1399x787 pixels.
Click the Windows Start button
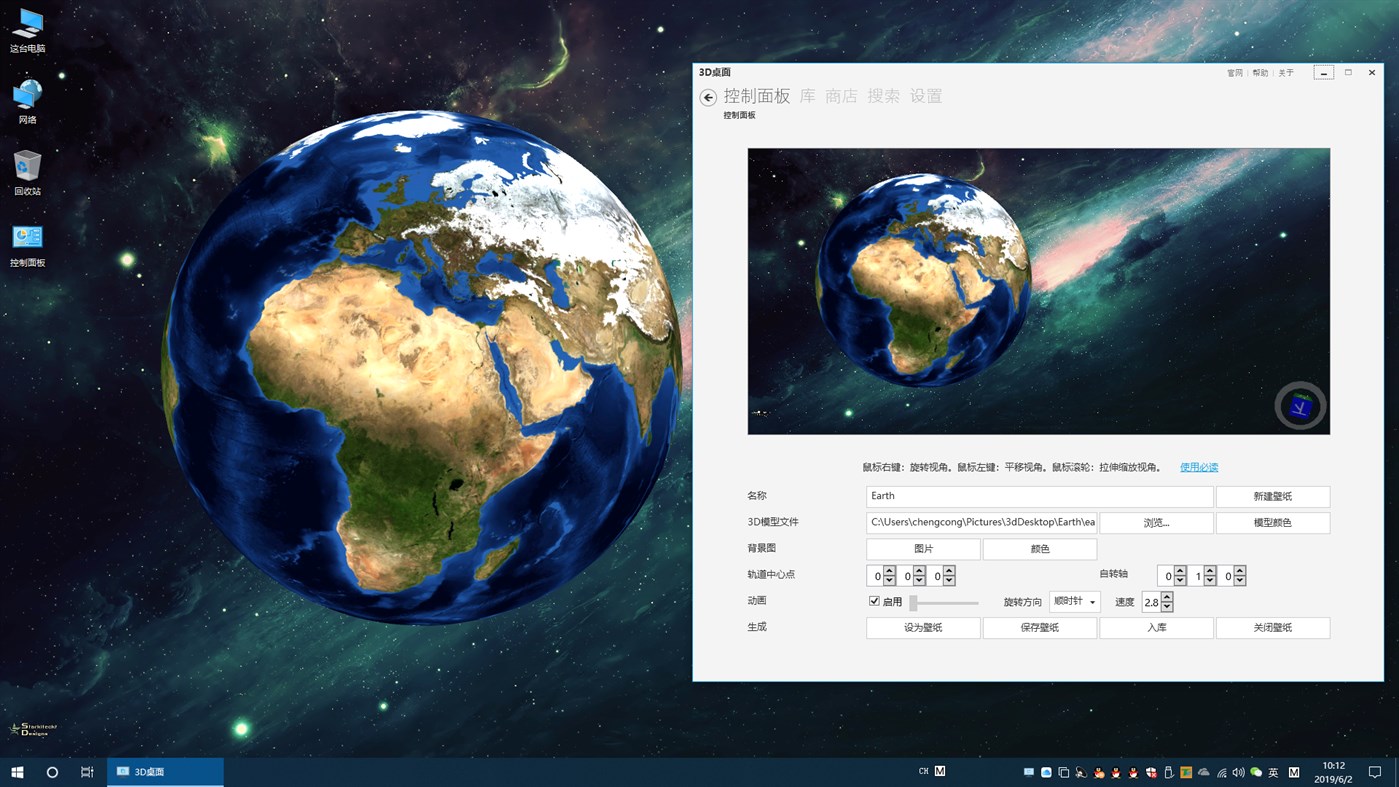(19, 771)
